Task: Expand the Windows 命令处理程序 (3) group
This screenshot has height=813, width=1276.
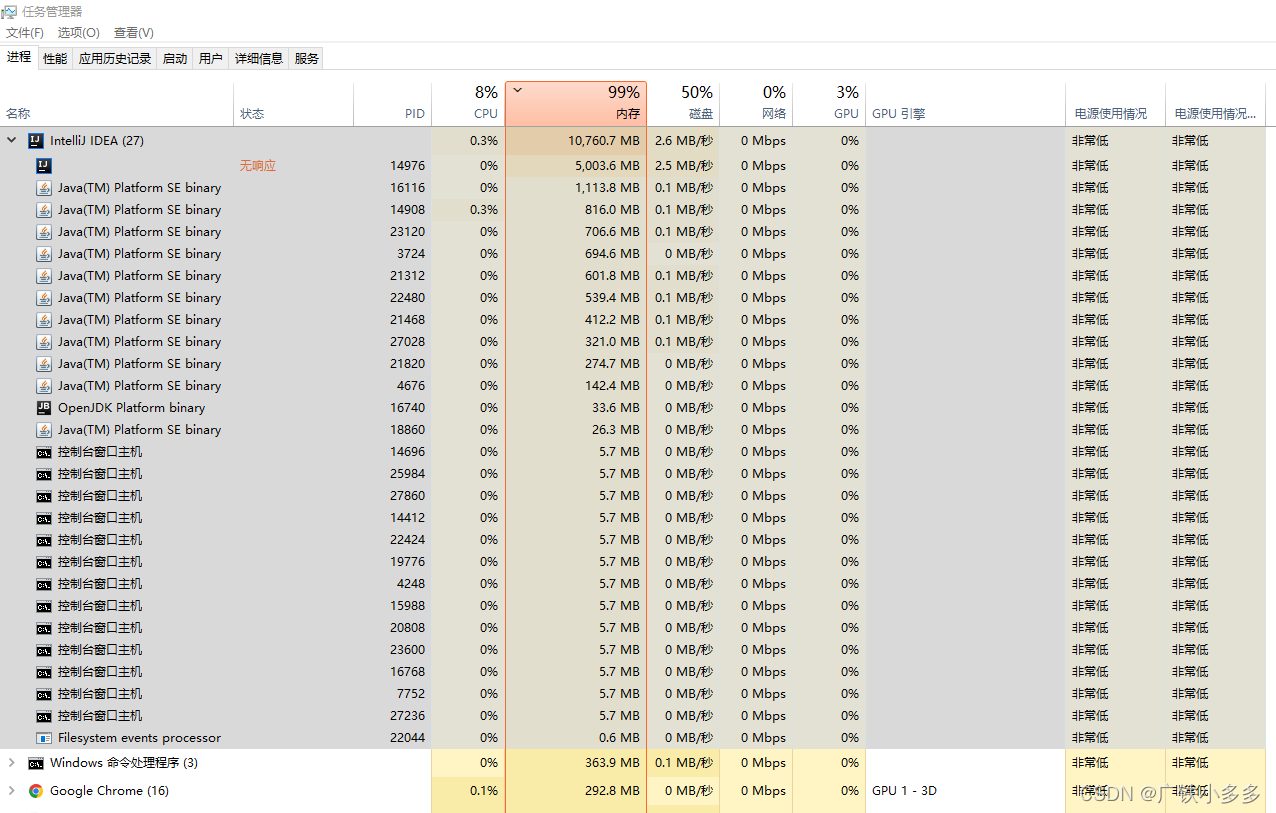Action: tap(12, 763)
